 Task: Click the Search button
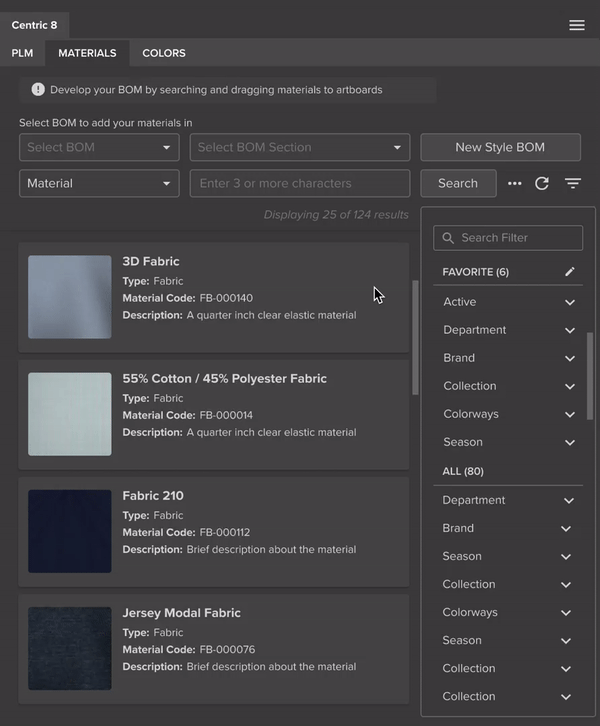click(457, 184)
